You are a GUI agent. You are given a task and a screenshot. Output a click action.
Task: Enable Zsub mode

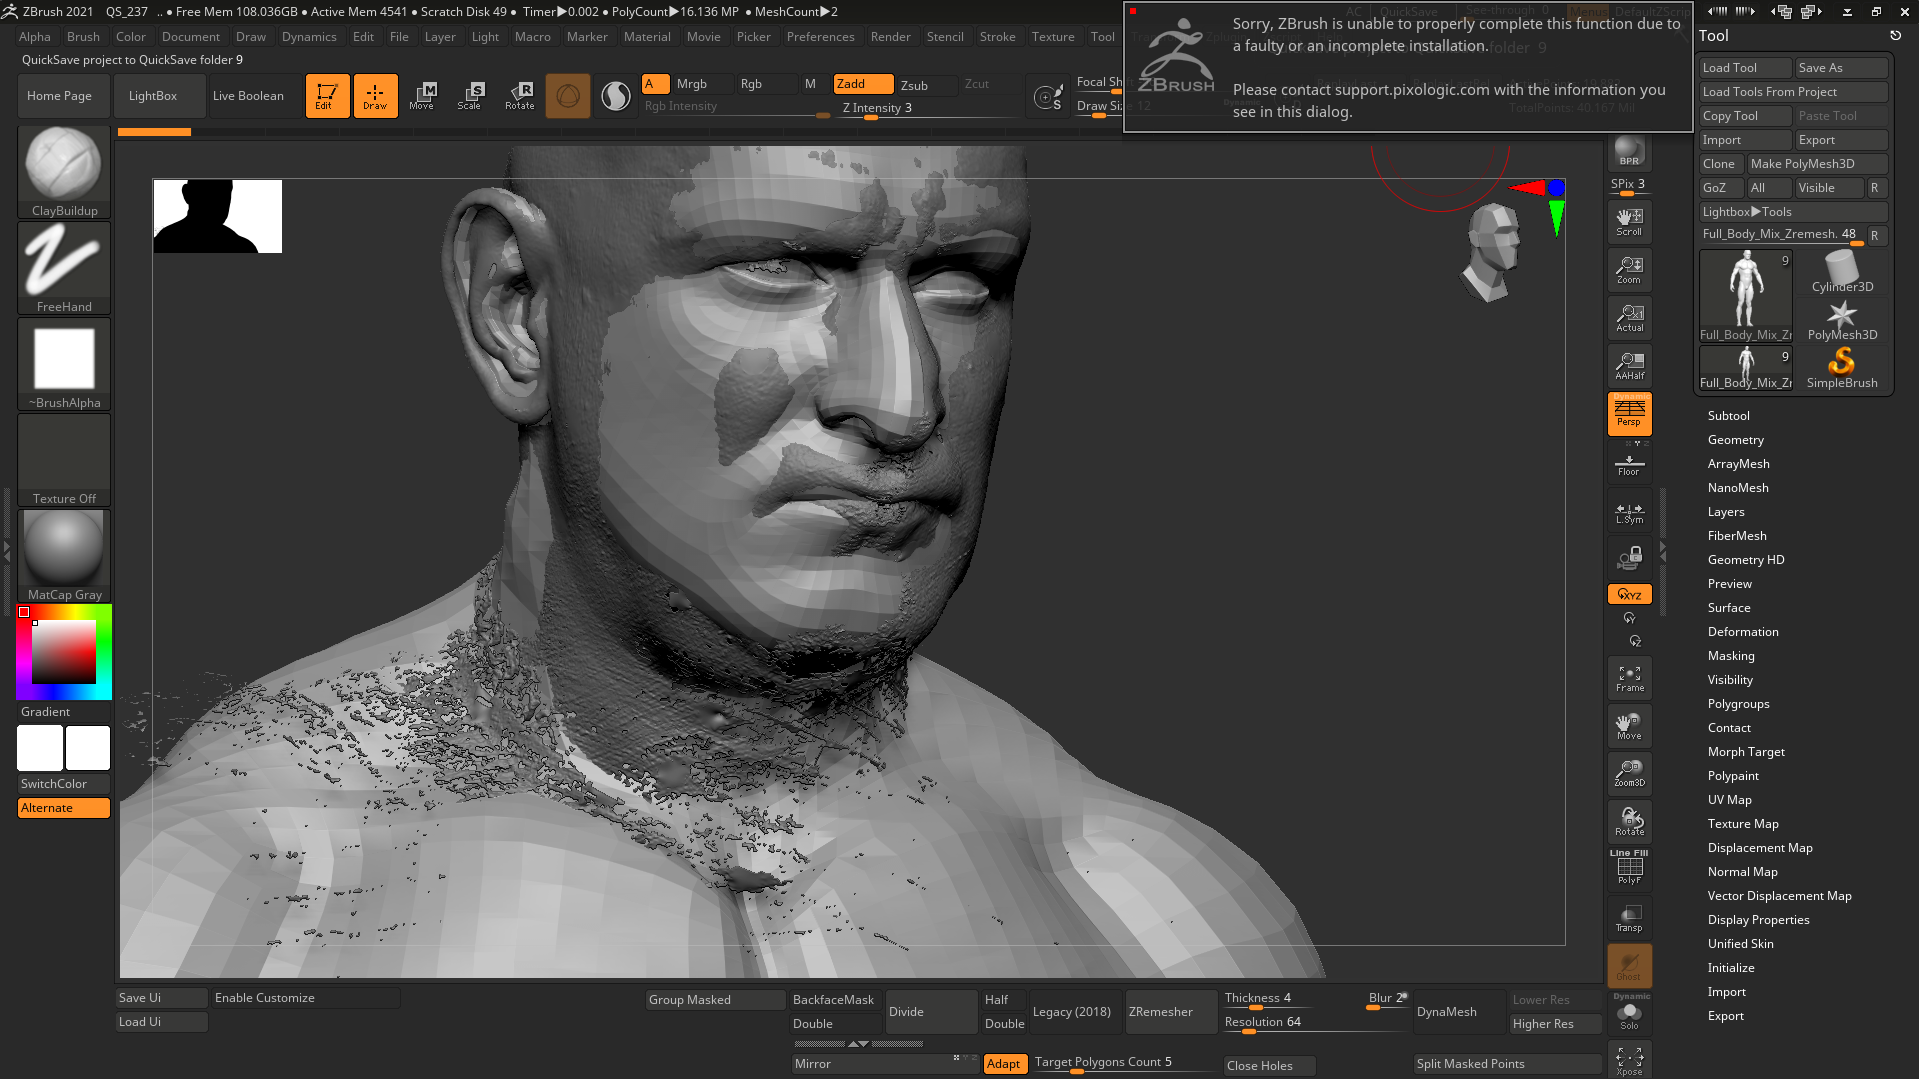pyautogui.click(x=926, y=85)
